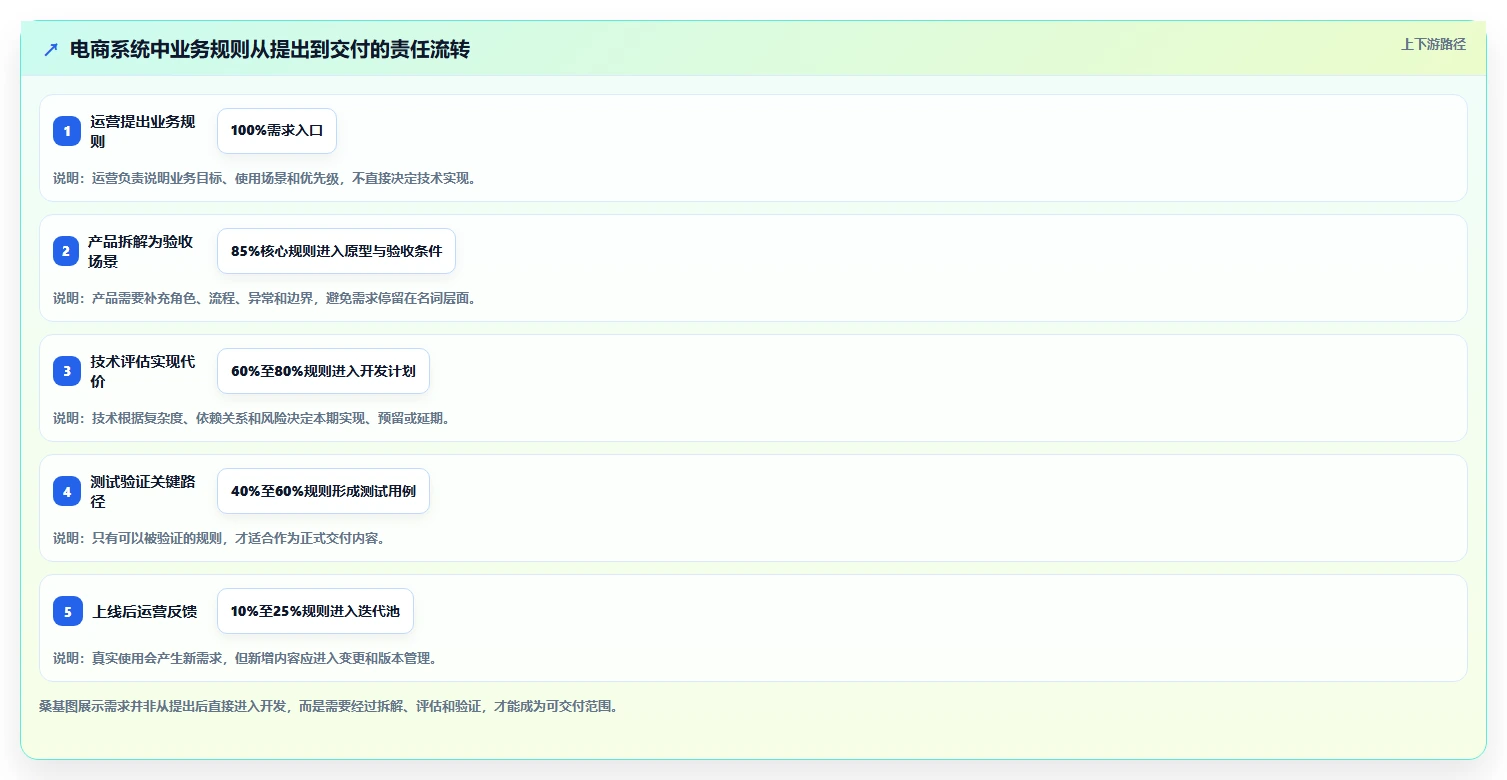Click the description starting 真实使用会产生新需求
Viewport: 1507px width, 780px height.
(x=245, y=658)
